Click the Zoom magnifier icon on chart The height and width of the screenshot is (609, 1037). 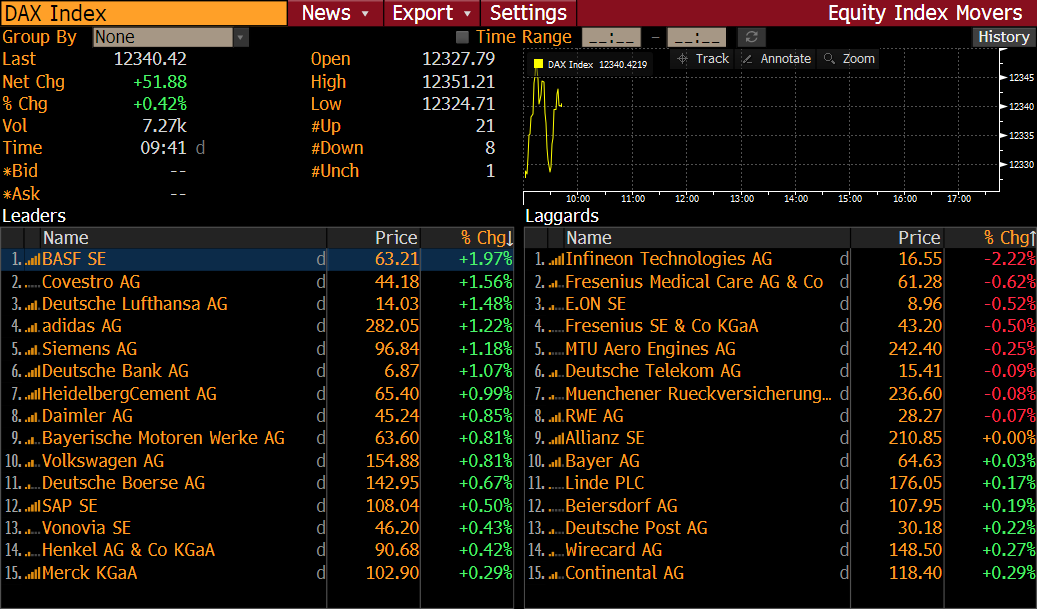829,59
